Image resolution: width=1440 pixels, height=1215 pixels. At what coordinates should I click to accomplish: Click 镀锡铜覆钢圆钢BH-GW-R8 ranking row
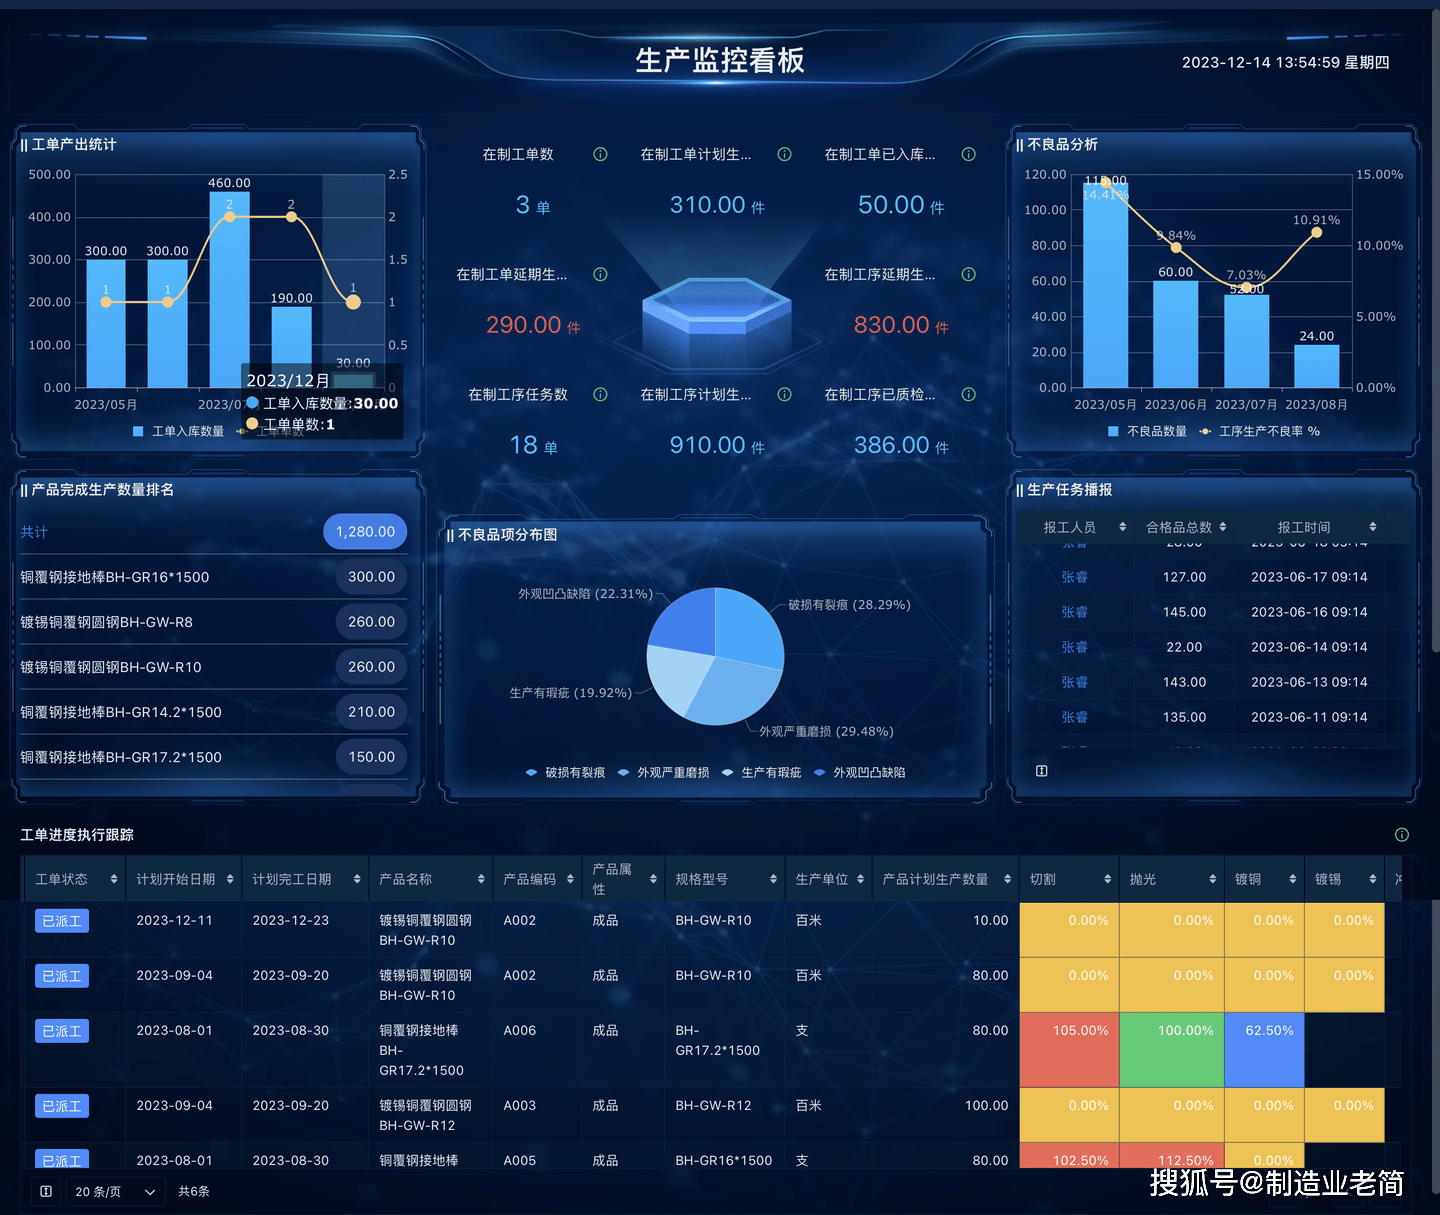point(213,622)
